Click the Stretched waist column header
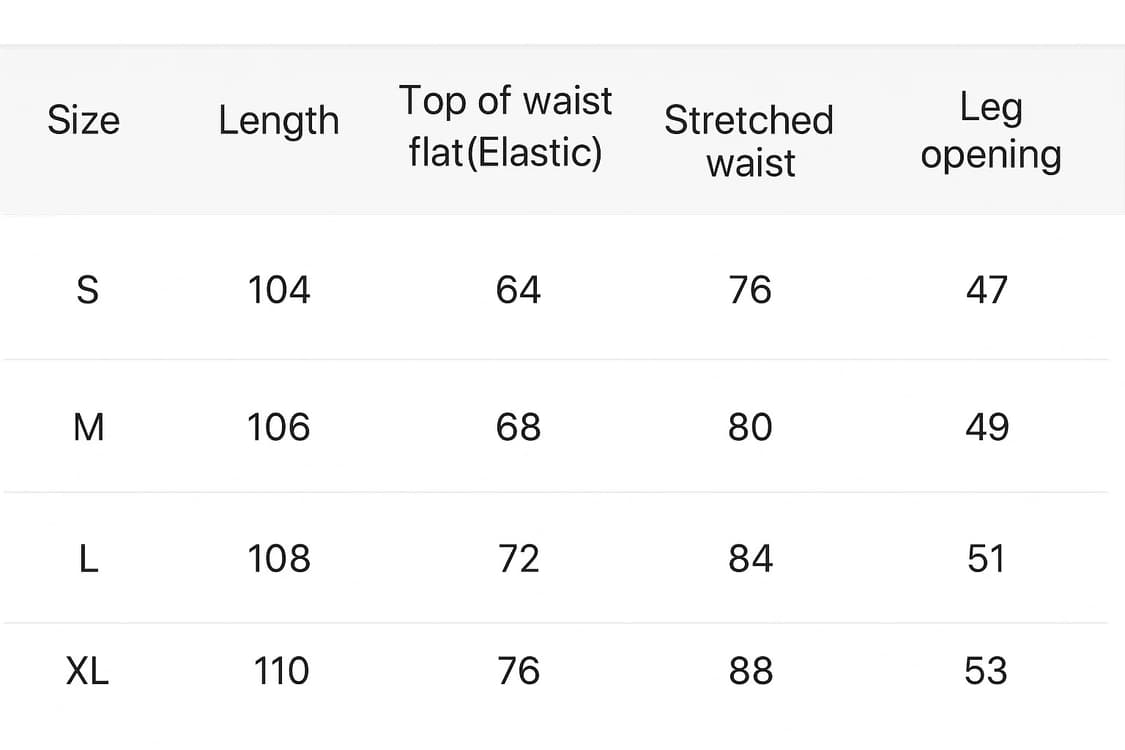 (x=749, y=140)
